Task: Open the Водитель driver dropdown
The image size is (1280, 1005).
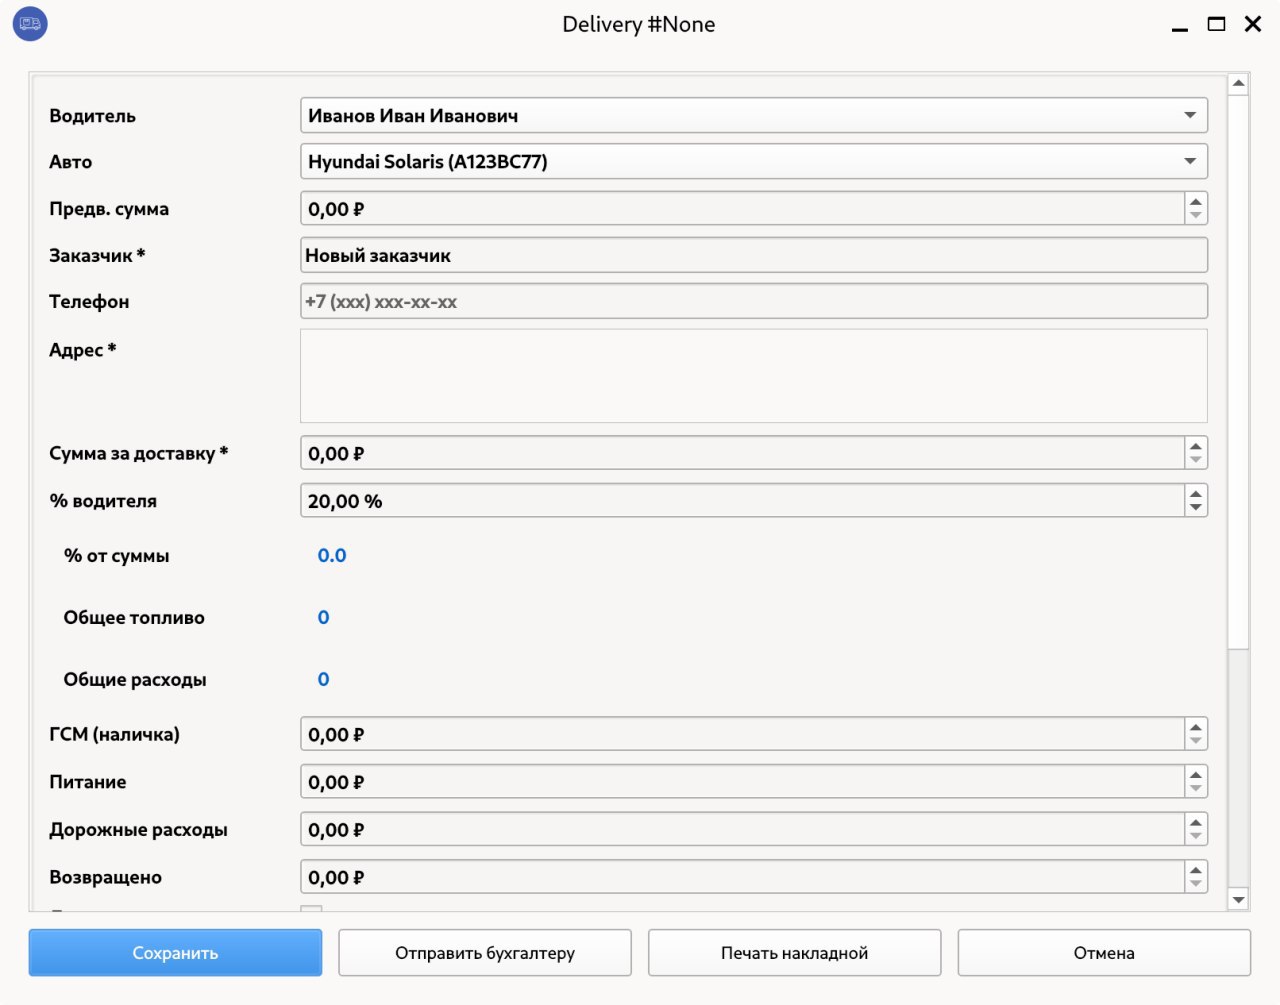Action: coord(1189,115)
